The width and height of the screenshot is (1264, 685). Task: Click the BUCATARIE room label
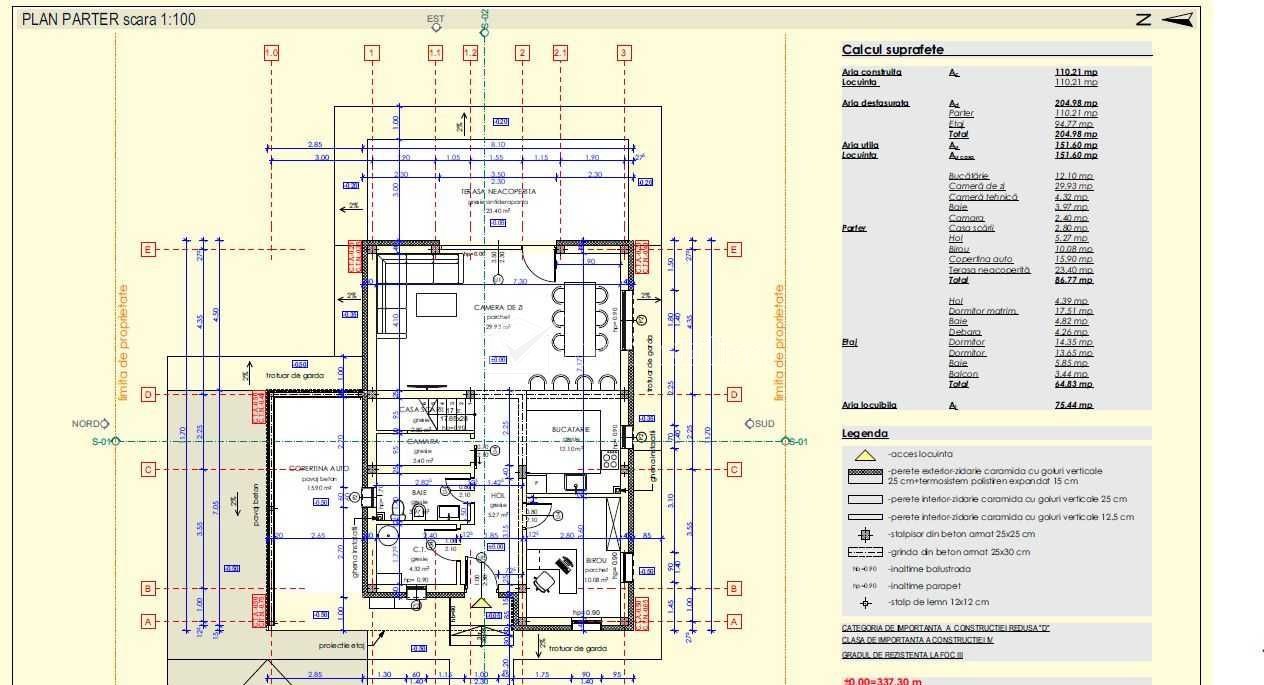571,429
